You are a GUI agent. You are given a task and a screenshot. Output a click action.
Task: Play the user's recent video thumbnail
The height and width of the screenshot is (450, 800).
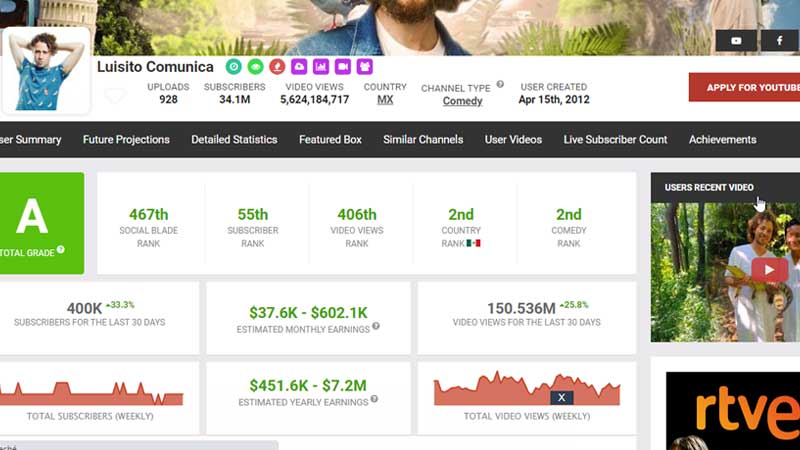[x=769, y=269]
